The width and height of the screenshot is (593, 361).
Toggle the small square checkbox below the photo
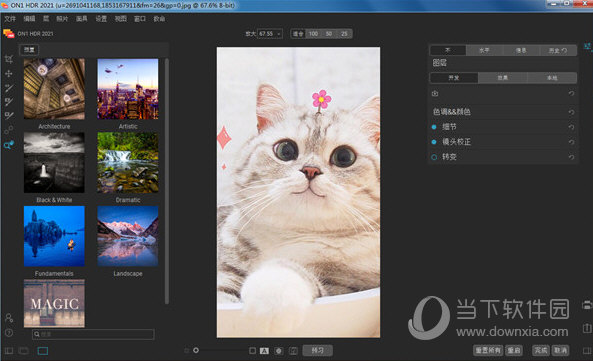252,351
